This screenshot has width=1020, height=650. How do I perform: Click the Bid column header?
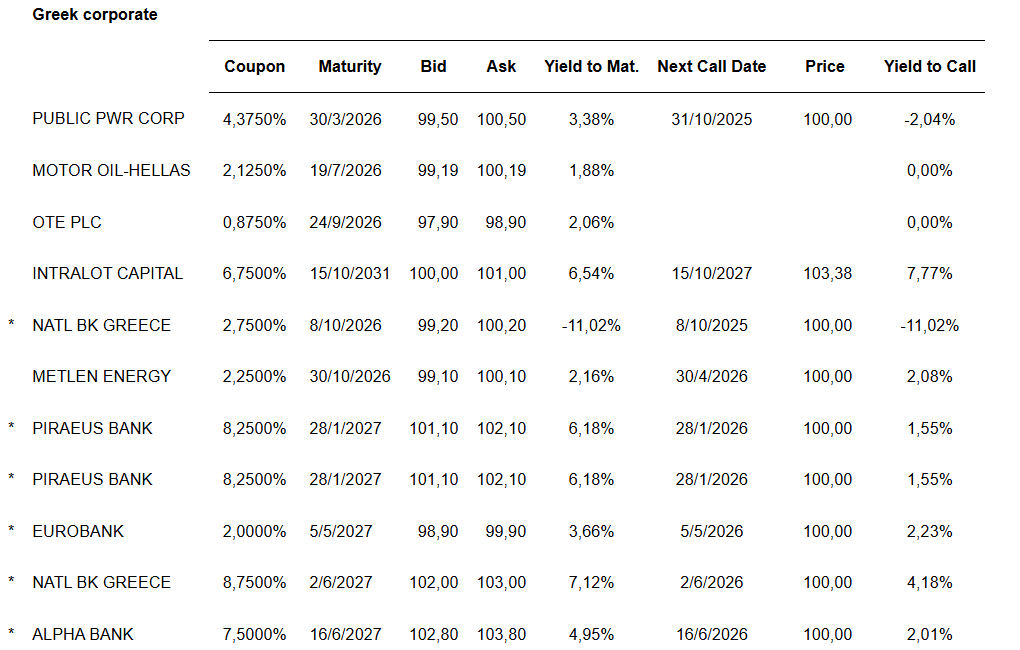tap(433, 67)
